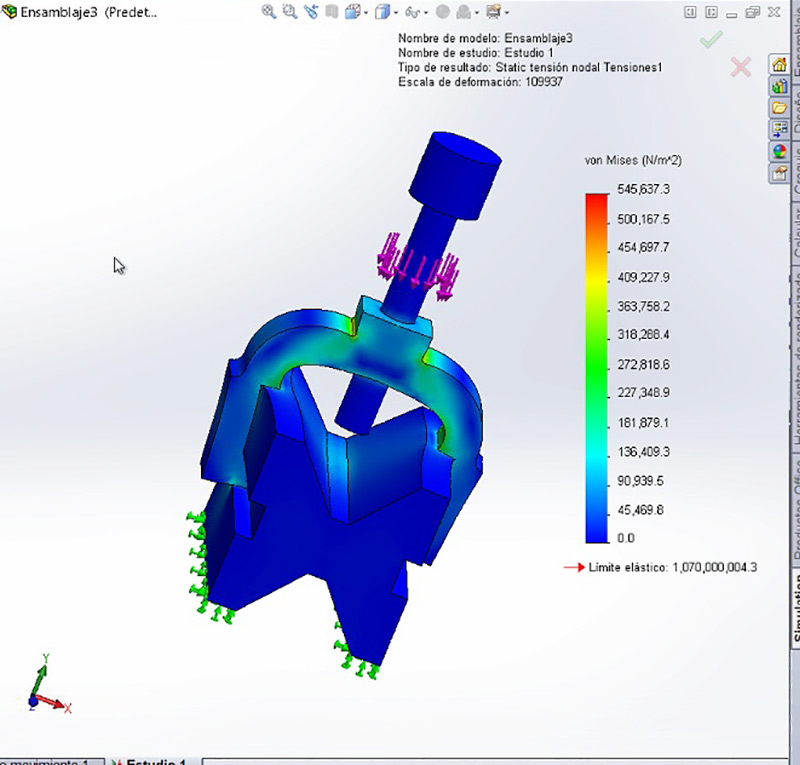Click the Previous View icon
Viewport: 800px width, 765px height.
[x=311, y=12]
